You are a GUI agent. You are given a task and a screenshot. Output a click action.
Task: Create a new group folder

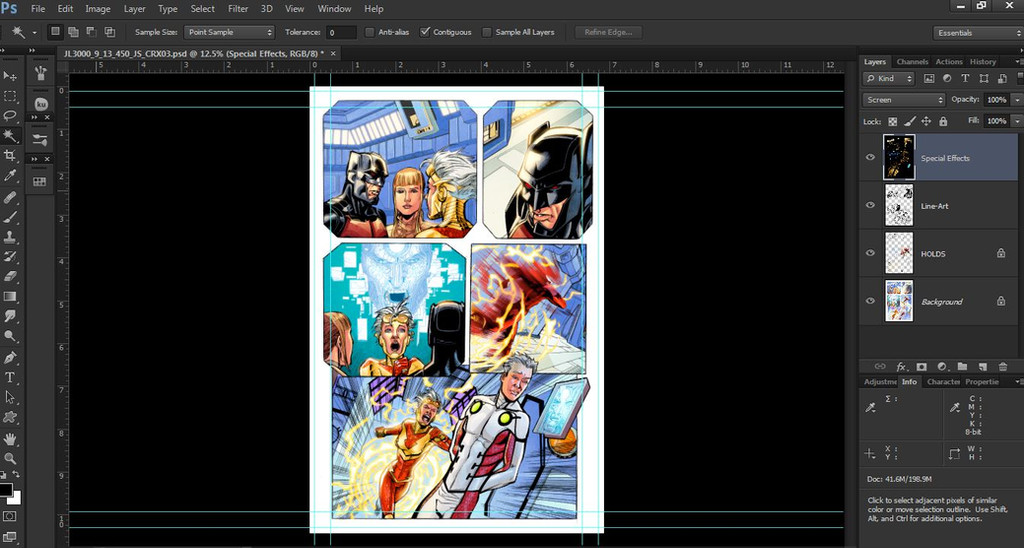coord(962,367)
